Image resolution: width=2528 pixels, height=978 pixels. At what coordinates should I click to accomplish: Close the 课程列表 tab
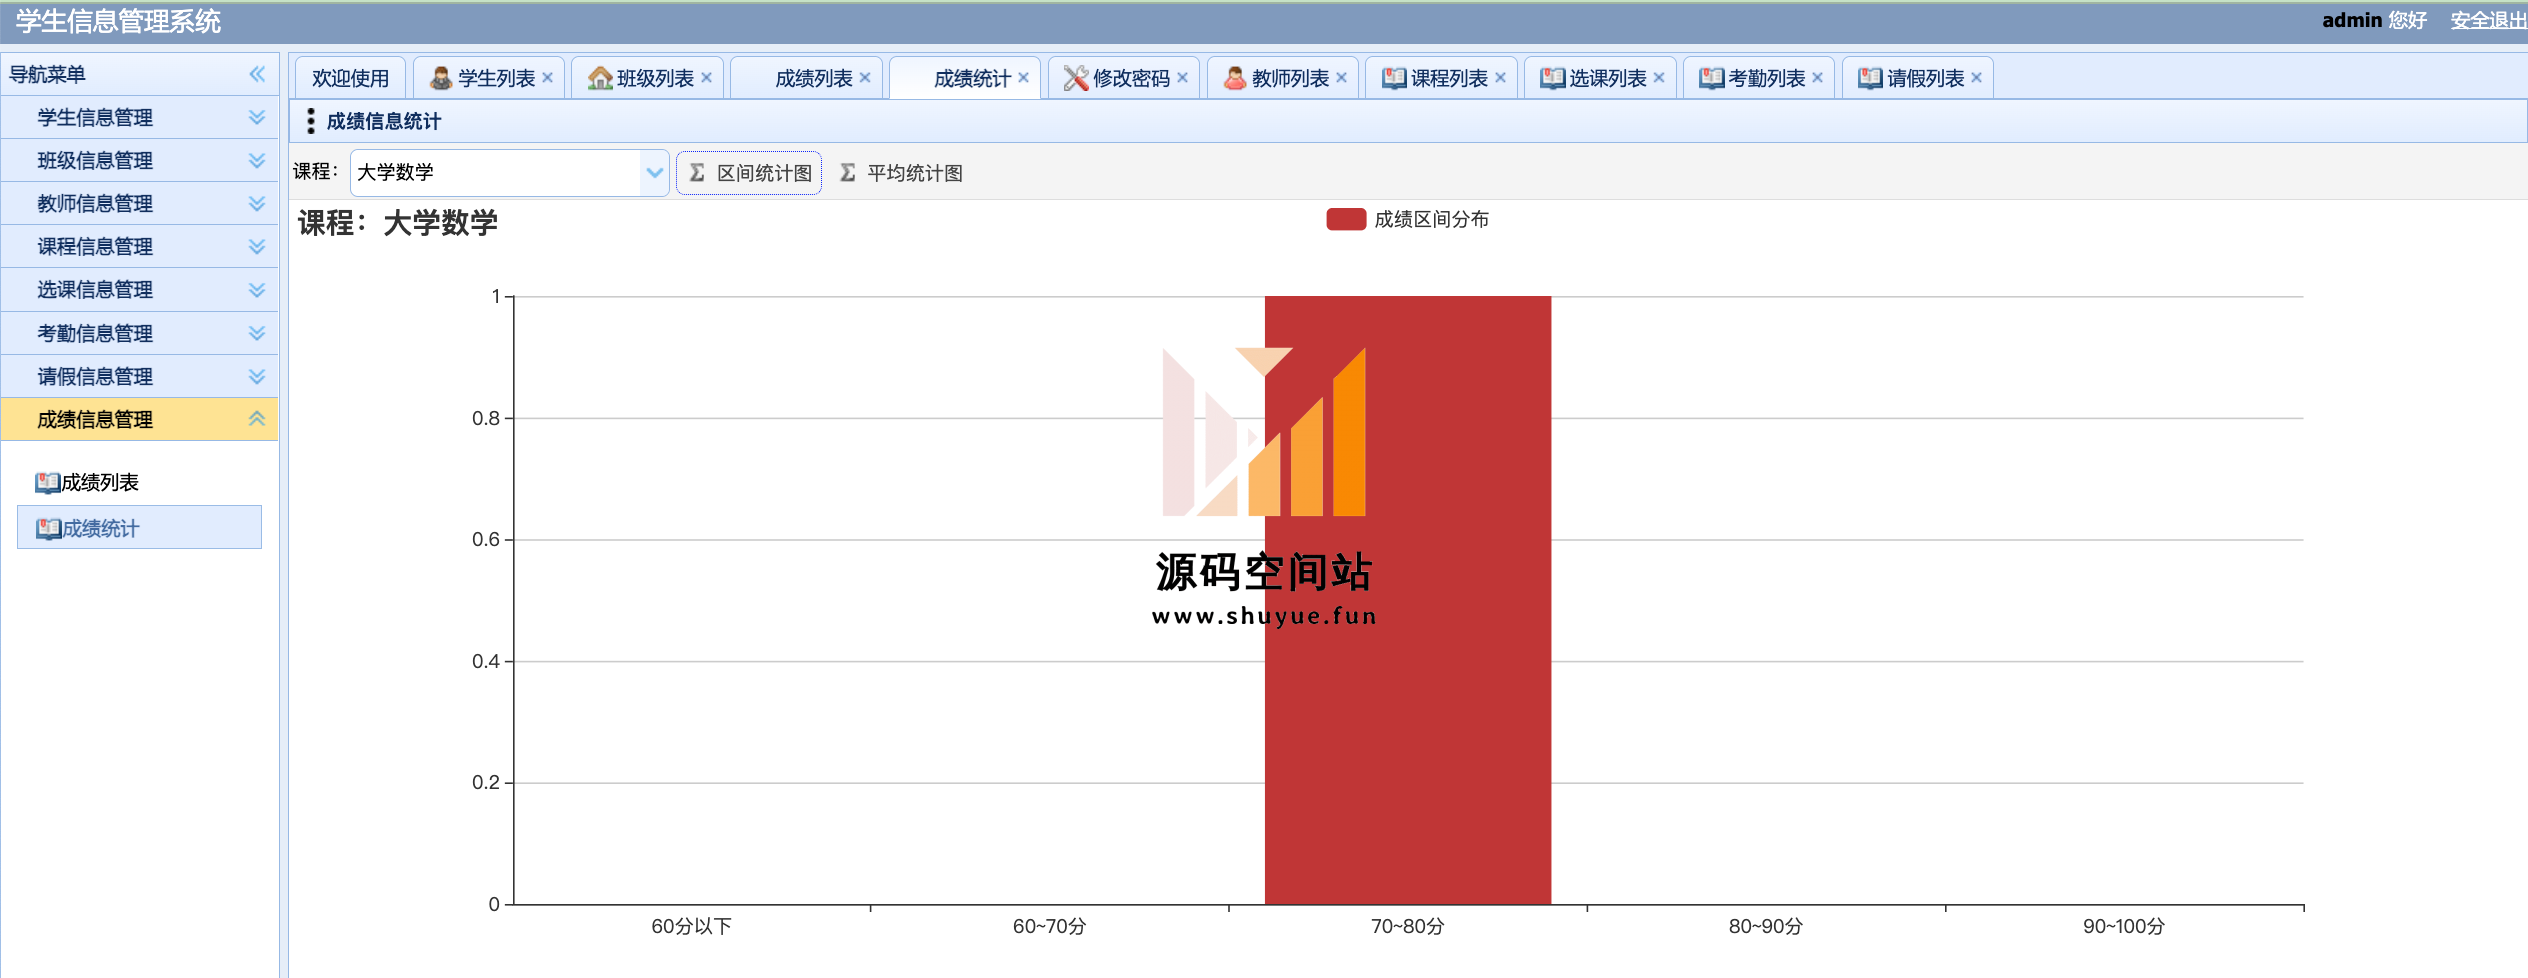(x=1500, y=78)
